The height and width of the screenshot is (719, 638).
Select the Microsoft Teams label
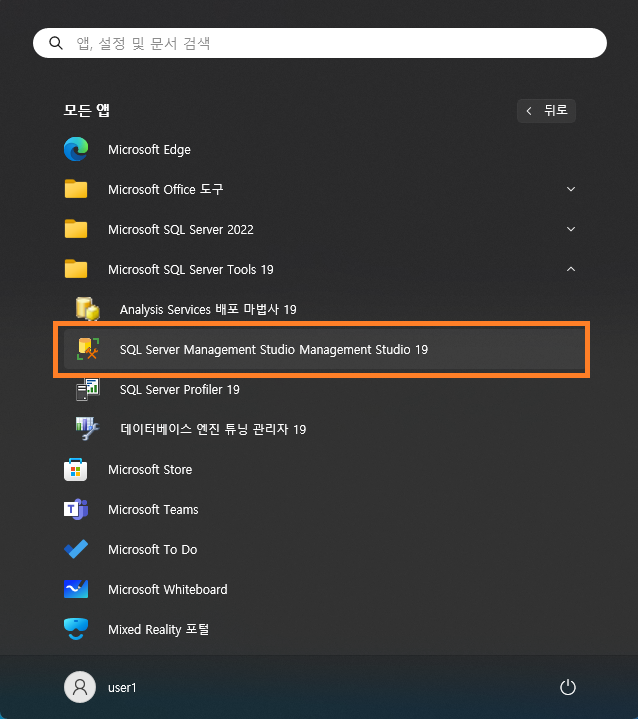153,509
